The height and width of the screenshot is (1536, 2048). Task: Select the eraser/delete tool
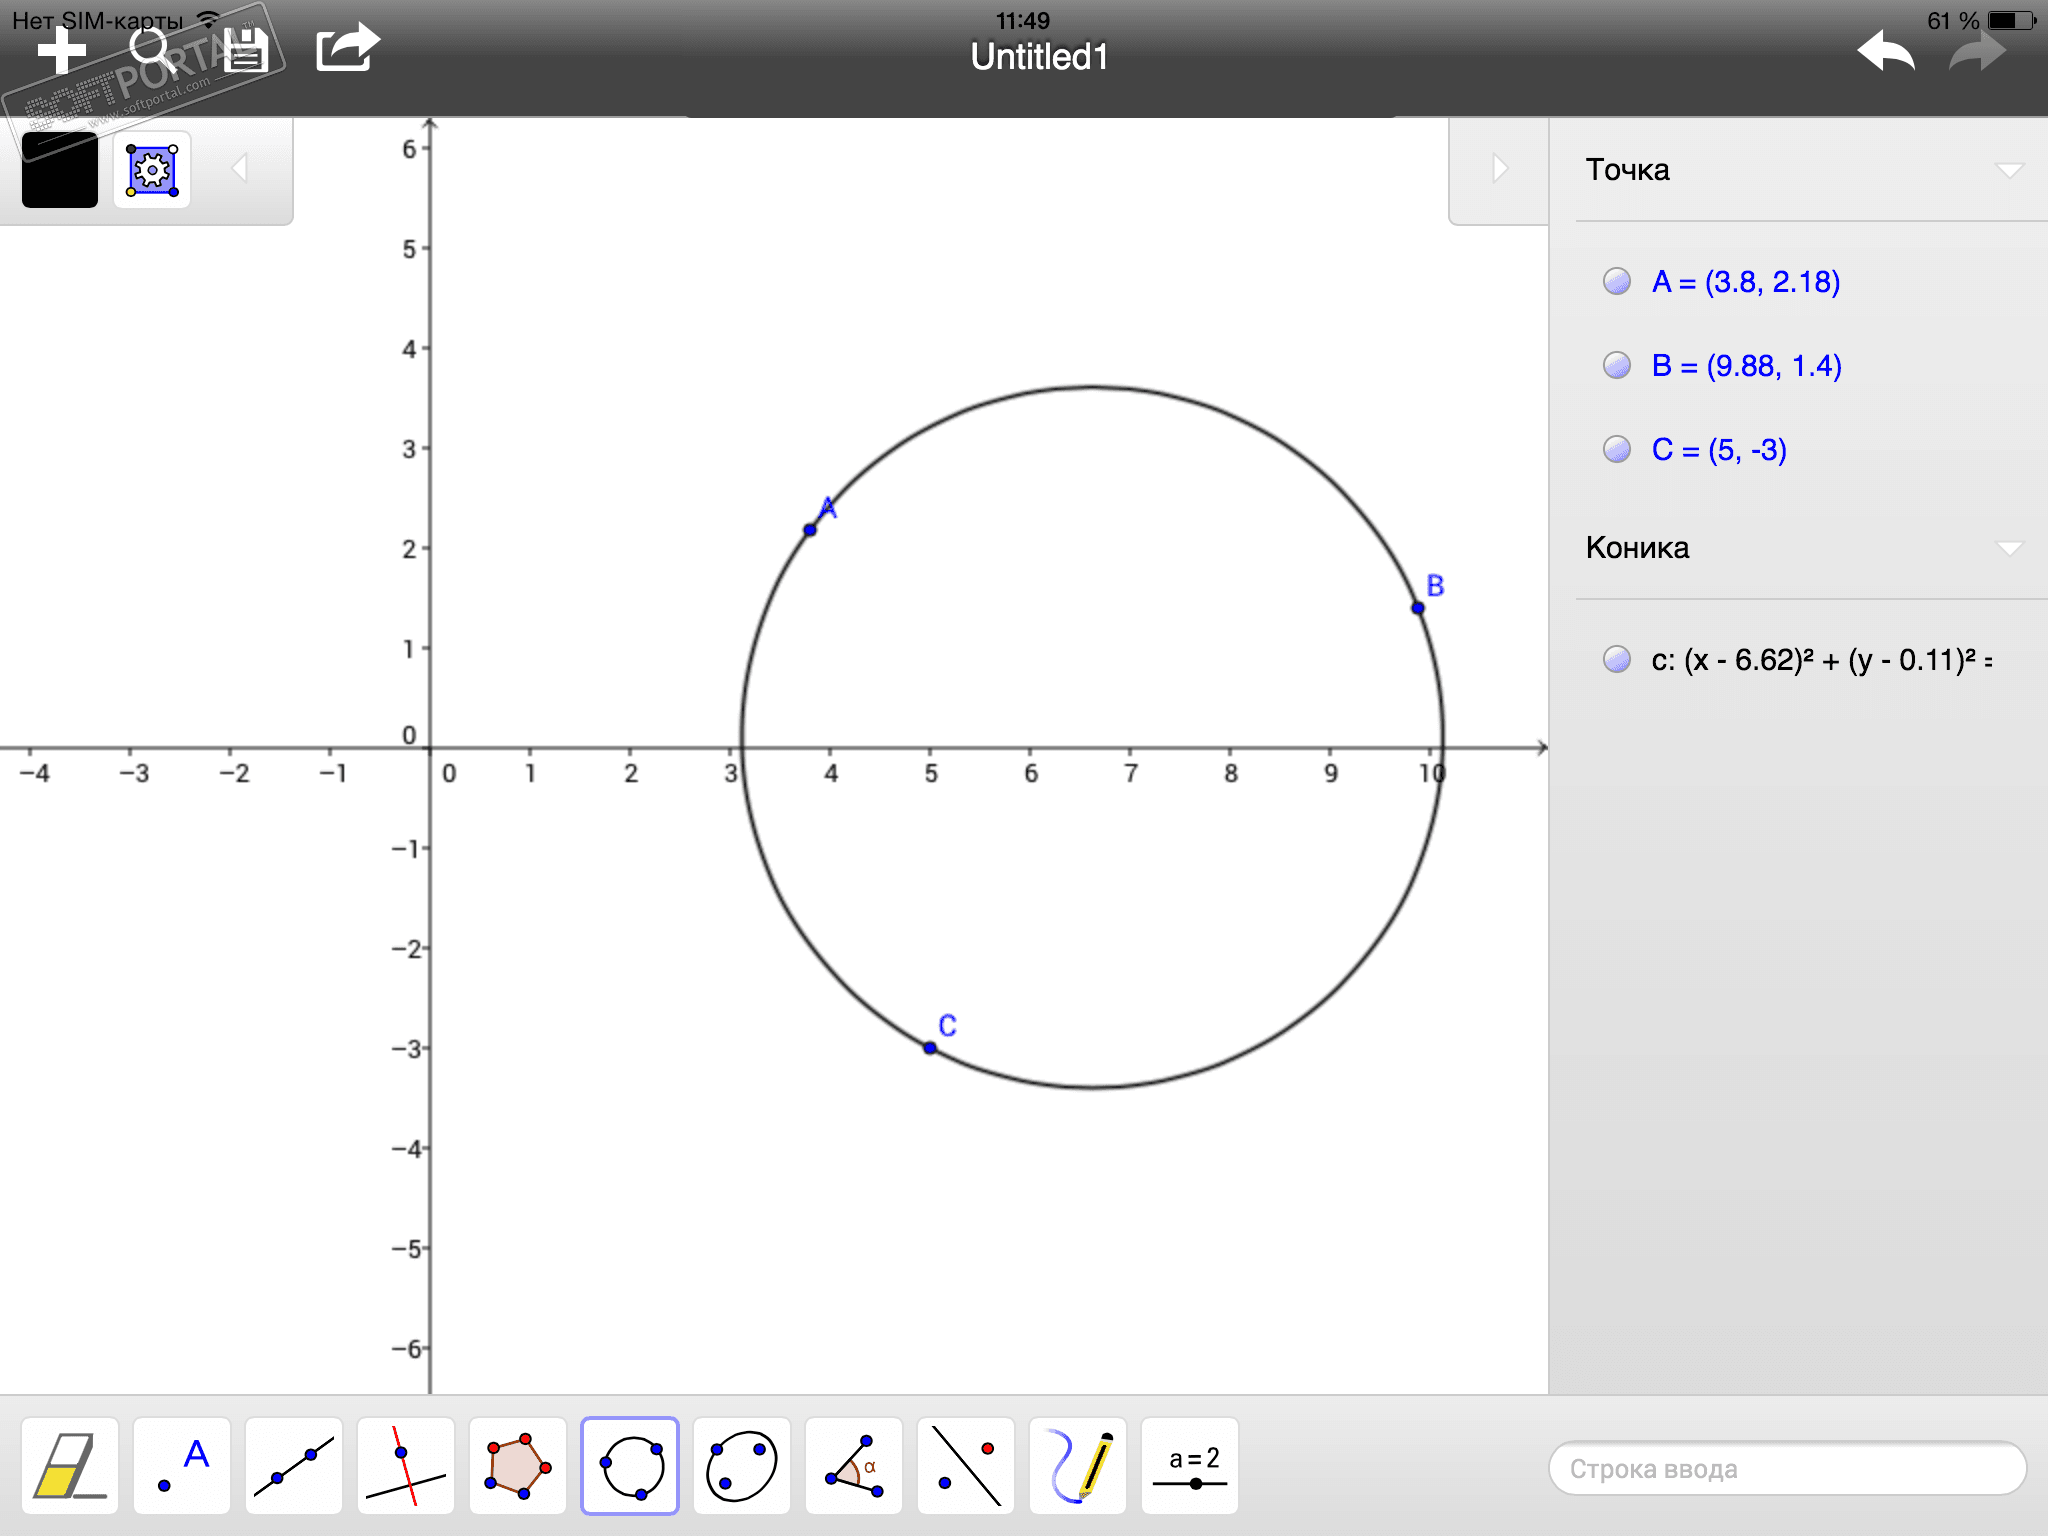[69, 1466]
